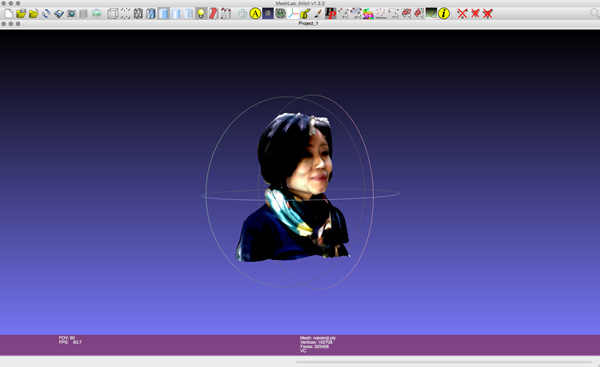Click the search magnifier in the toolbar

(595, 13)
